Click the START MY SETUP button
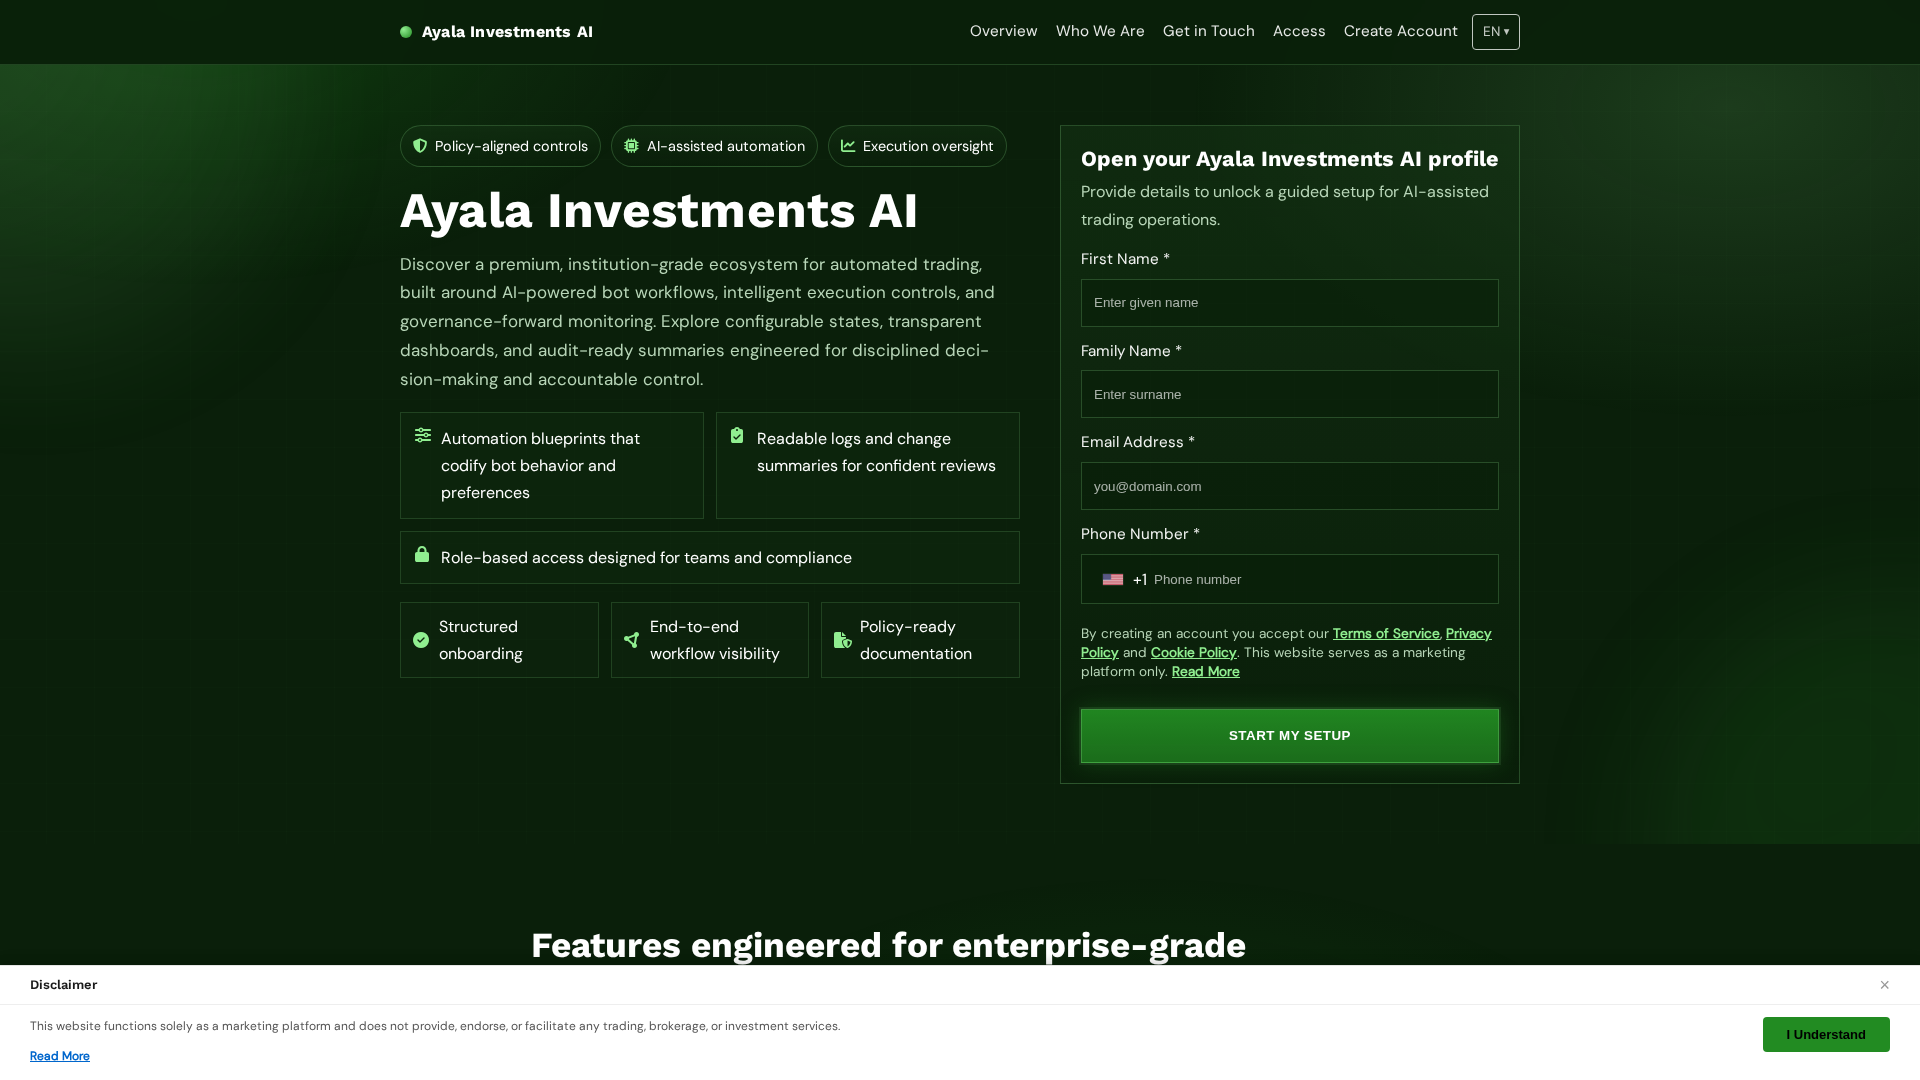This screenshot has width=1920, height=1080. 1290,736
